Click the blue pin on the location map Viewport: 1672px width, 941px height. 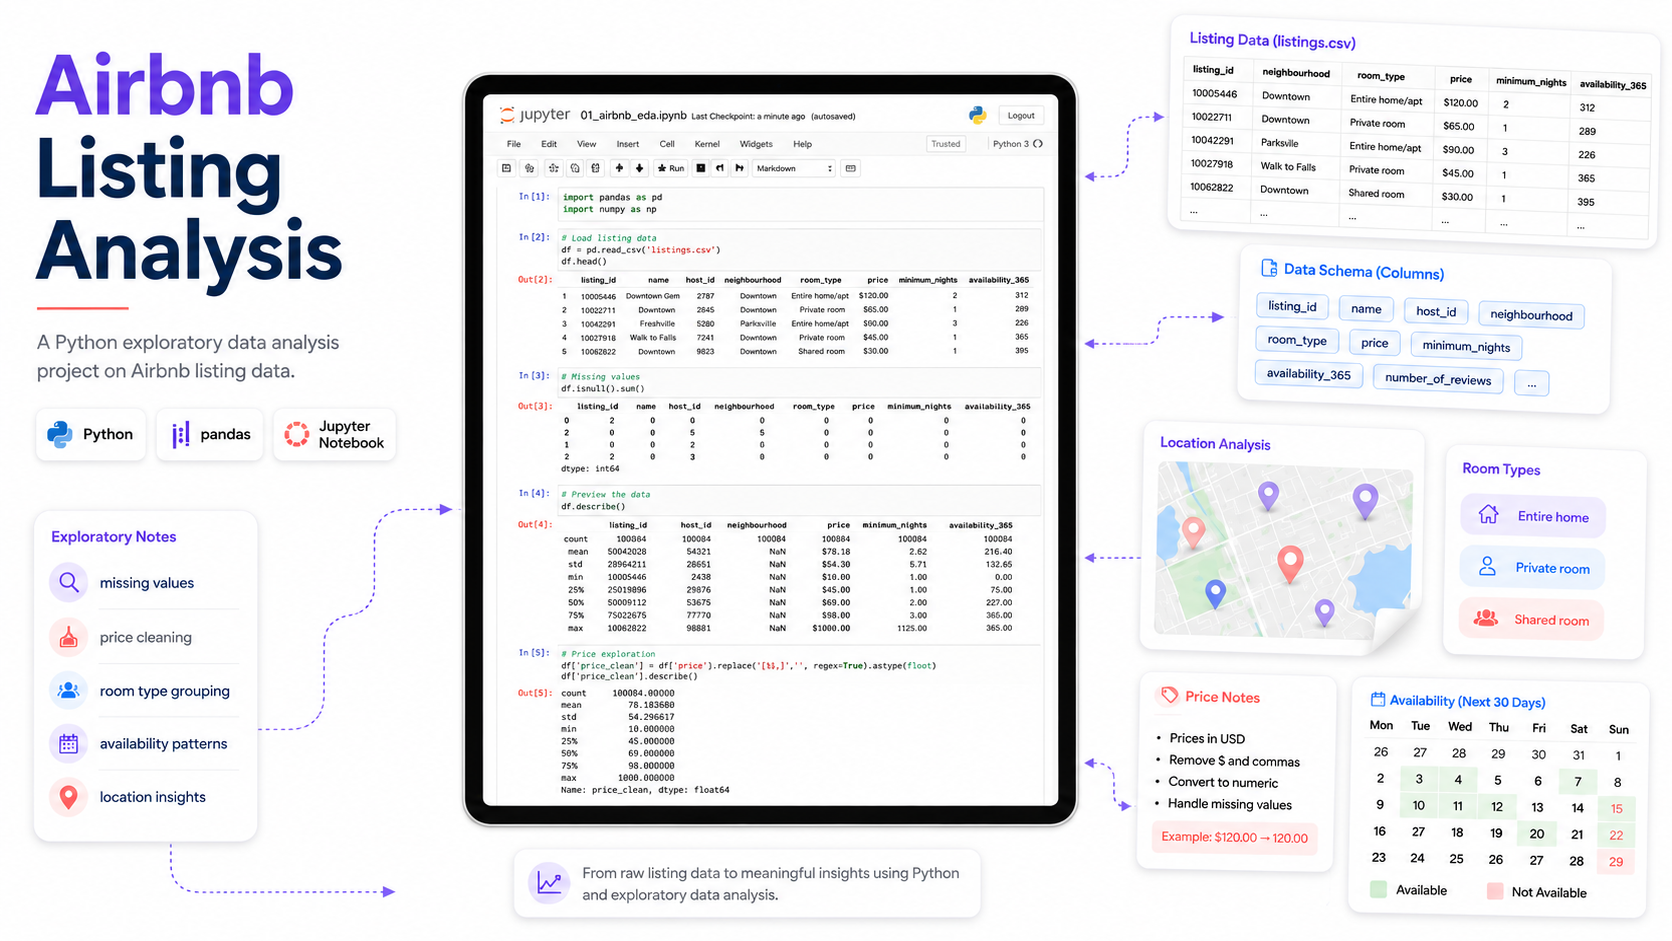pos(1215,593)
